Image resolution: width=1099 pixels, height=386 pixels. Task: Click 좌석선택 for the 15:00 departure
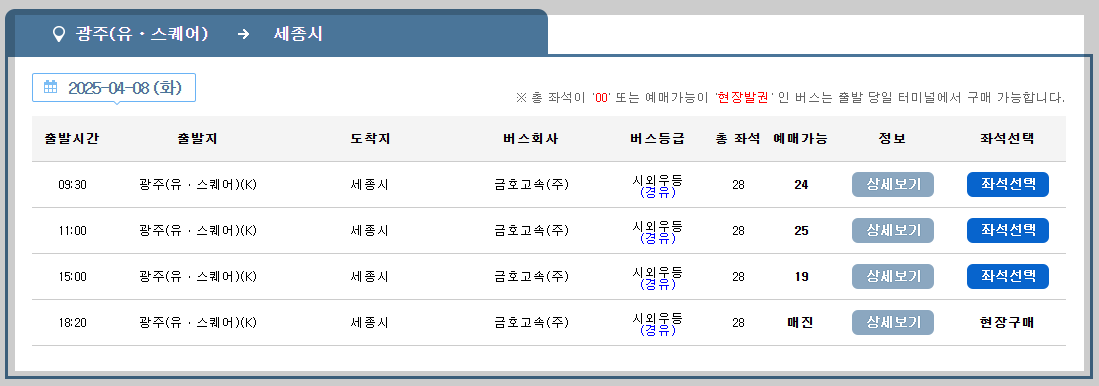point(1007,277)
